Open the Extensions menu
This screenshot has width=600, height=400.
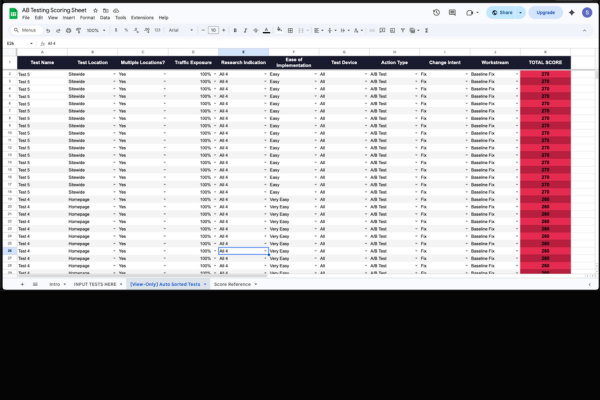click(x=142, y=18)
